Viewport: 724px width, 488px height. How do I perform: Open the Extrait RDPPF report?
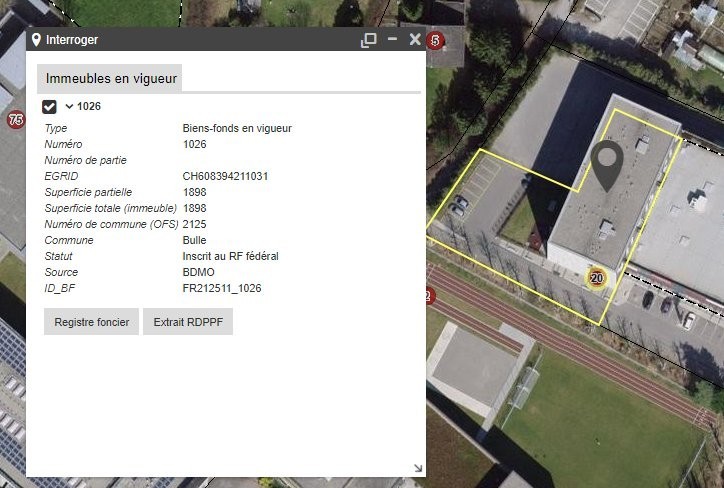tap(188, 323)
